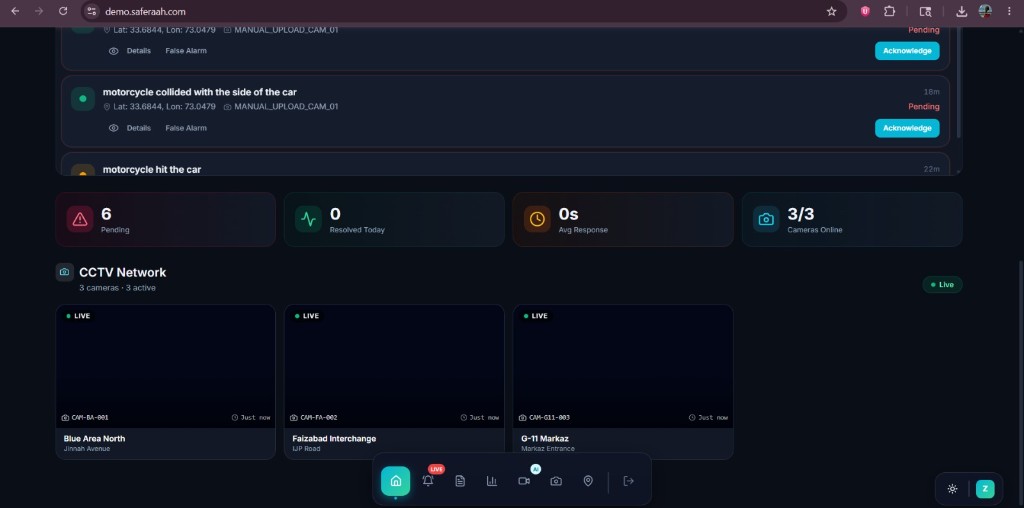Image resolution: width=1024 pixels, height=508 pixels.
Task: Open analytics bar chart icon in dock
Action: (x=492, y=481)
